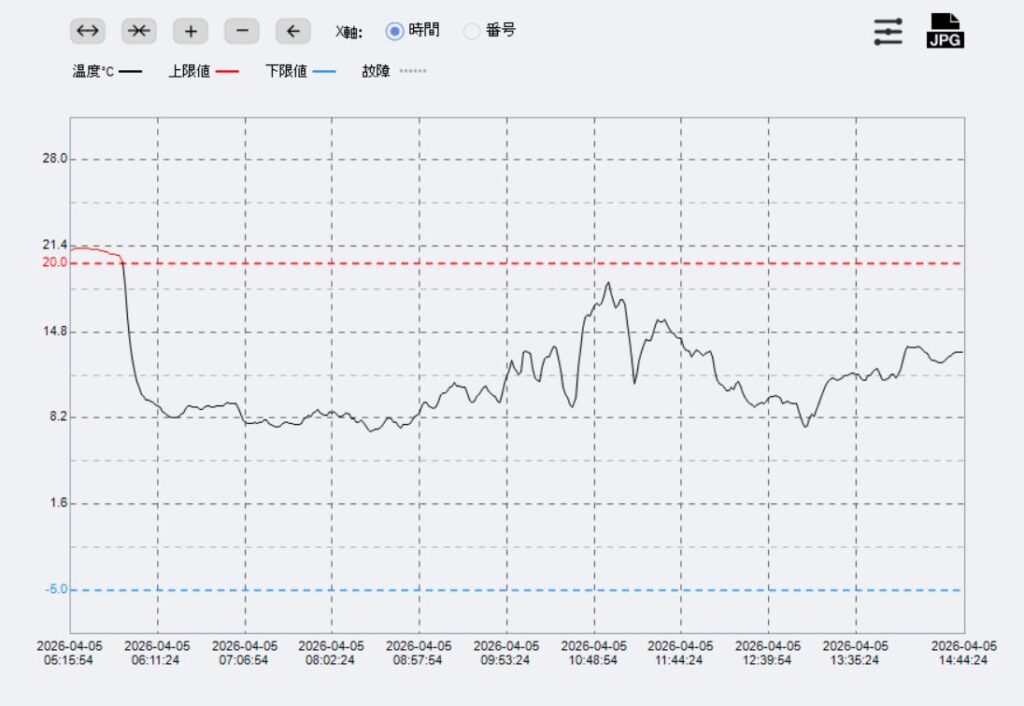Toggle the 温度°C legend entry

107,72
